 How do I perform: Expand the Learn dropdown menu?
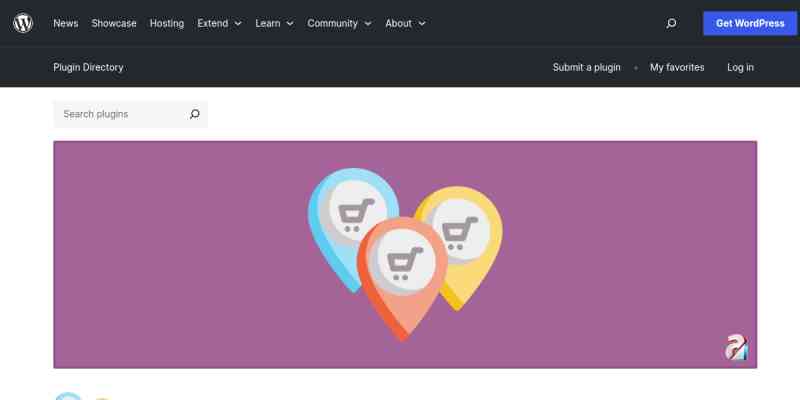pyautogui.click(x=274, y=23)
